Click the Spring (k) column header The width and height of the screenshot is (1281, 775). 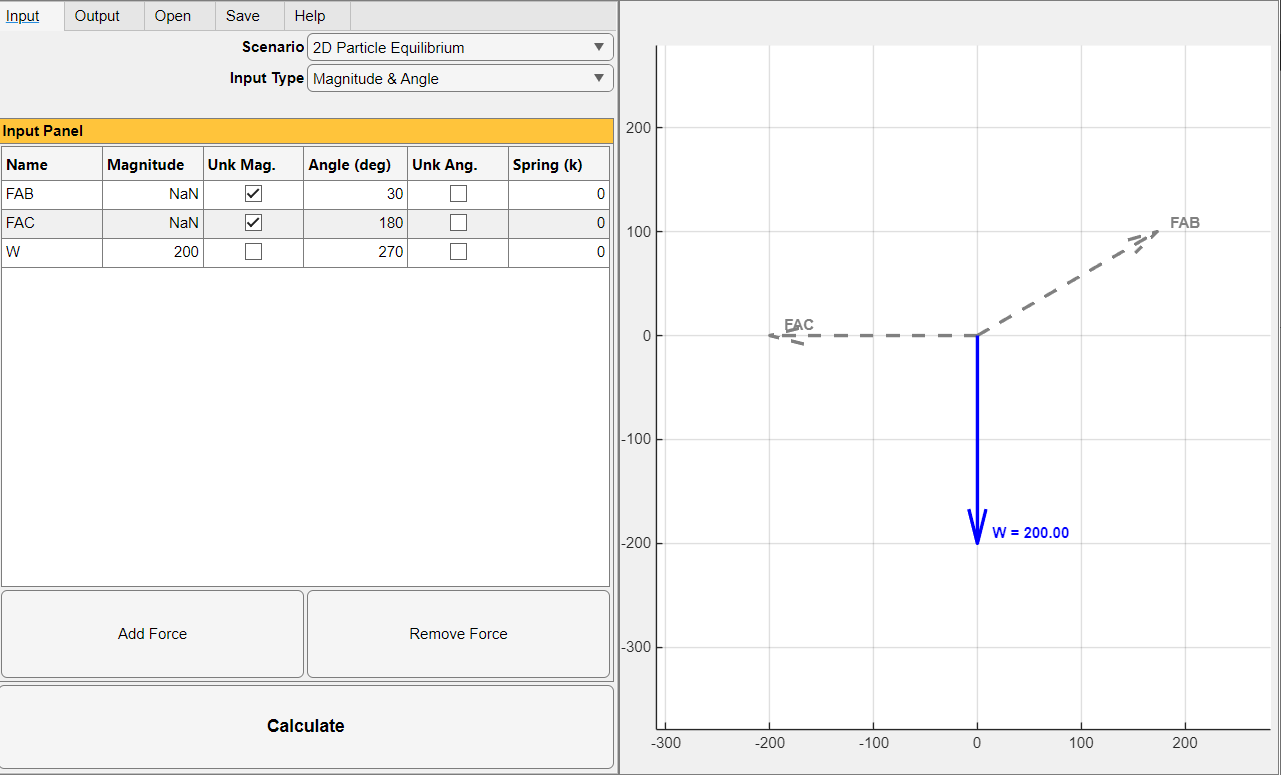click(559, 164)
